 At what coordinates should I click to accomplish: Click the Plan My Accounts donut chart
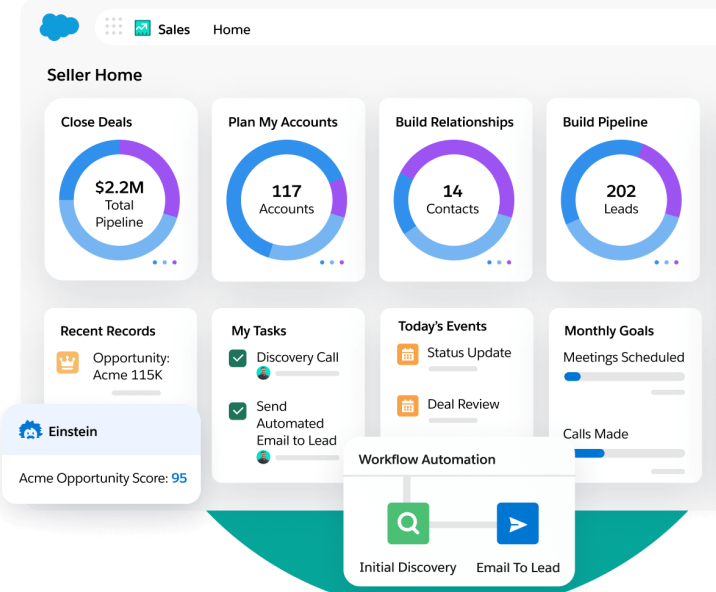(287, 200)
